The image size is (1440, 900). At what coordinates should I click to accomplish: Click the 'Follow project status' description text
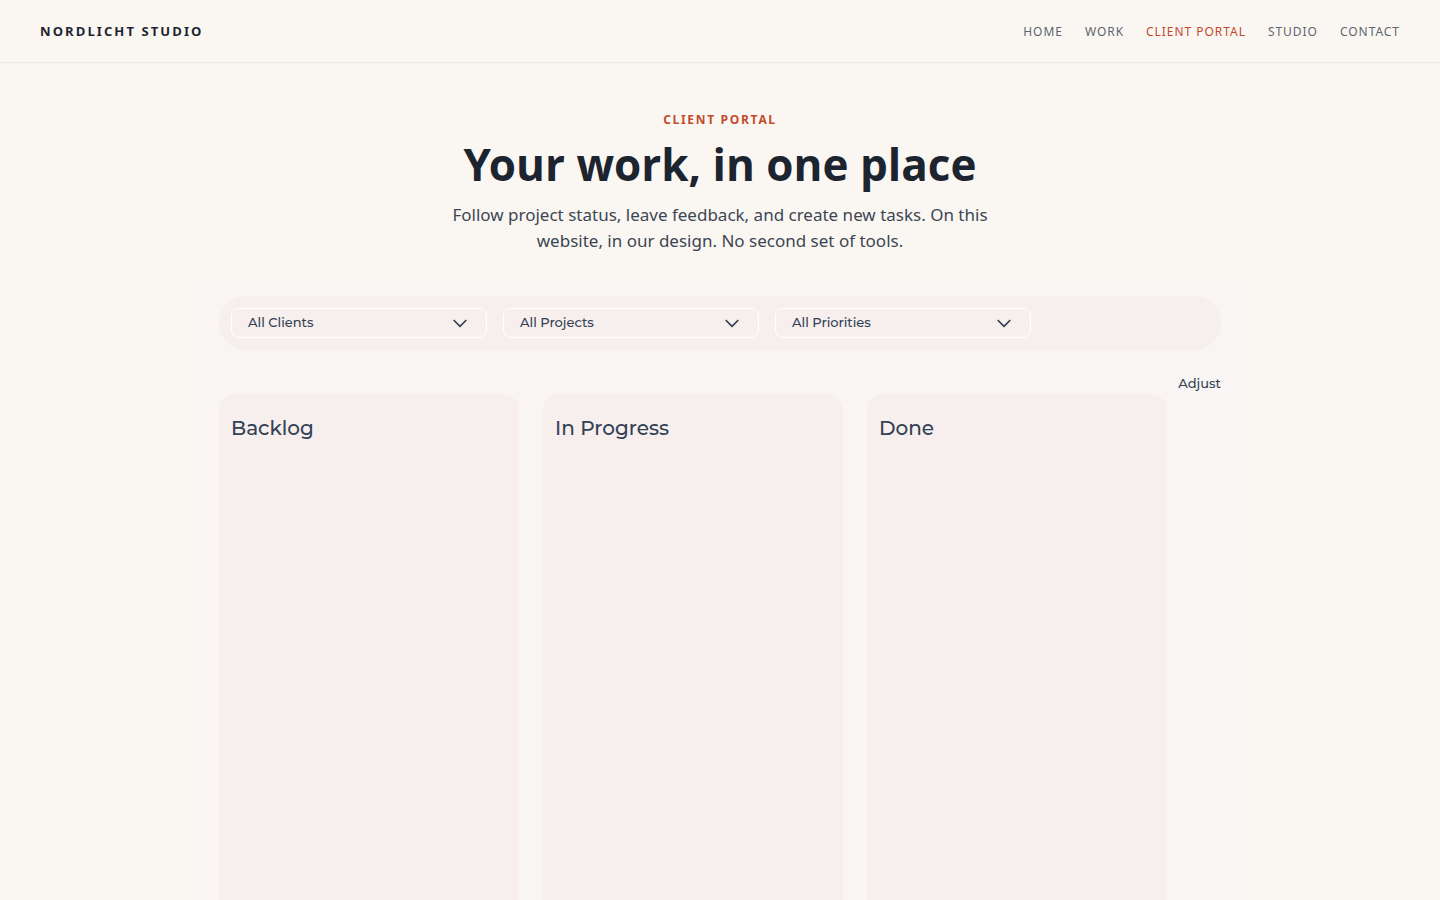[x=720, y=228]
